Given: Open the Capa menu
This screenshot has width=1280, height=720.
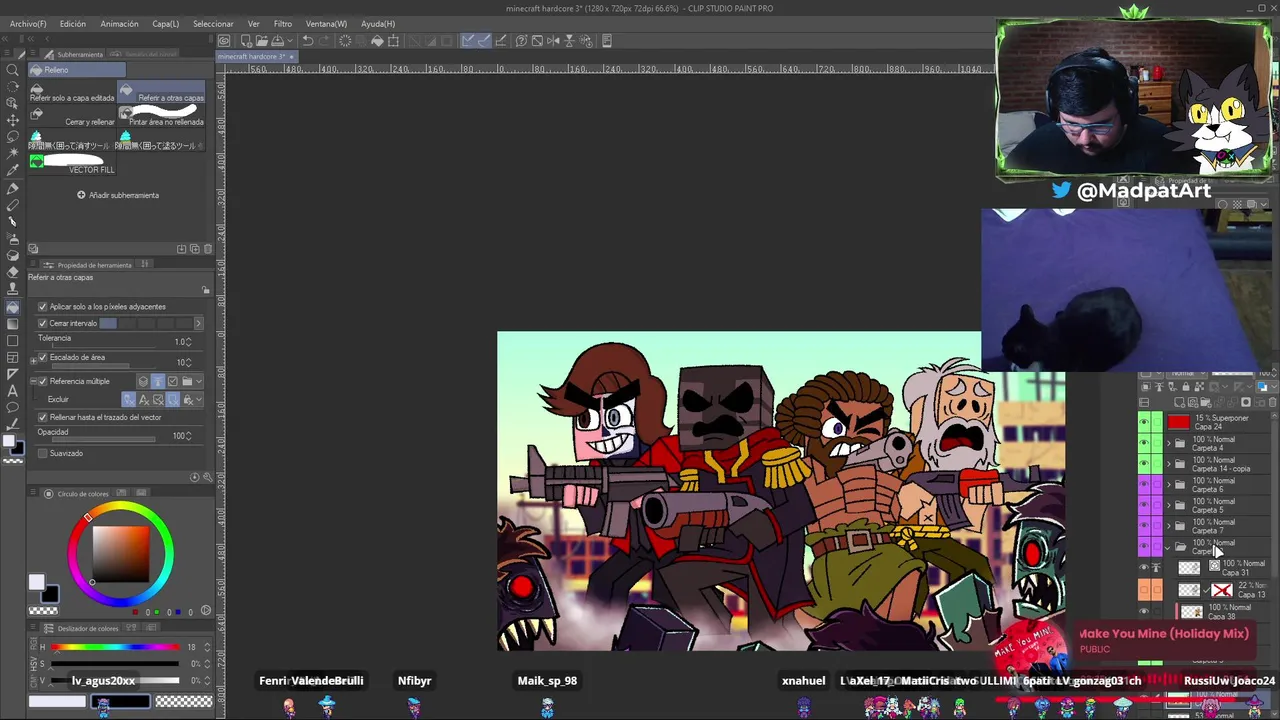Looking at the screenshot, I should point(165,24).
